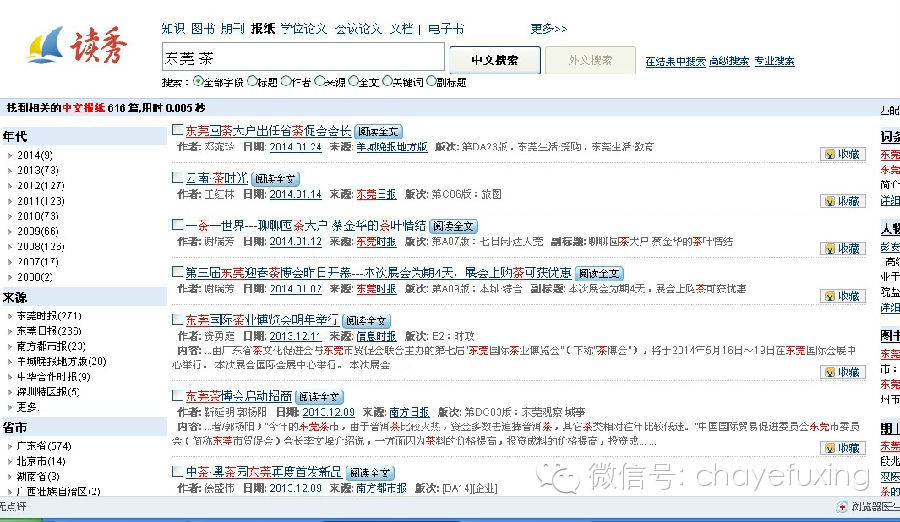Filter by 南方都市报 in source list
This screenshot has width=900, height=522.
coord(51,346)
